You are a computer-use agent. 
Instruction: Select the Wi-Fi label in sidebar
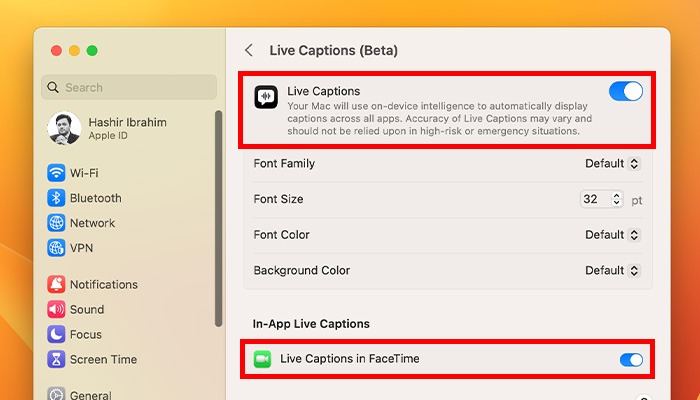[x=84, y=173]
